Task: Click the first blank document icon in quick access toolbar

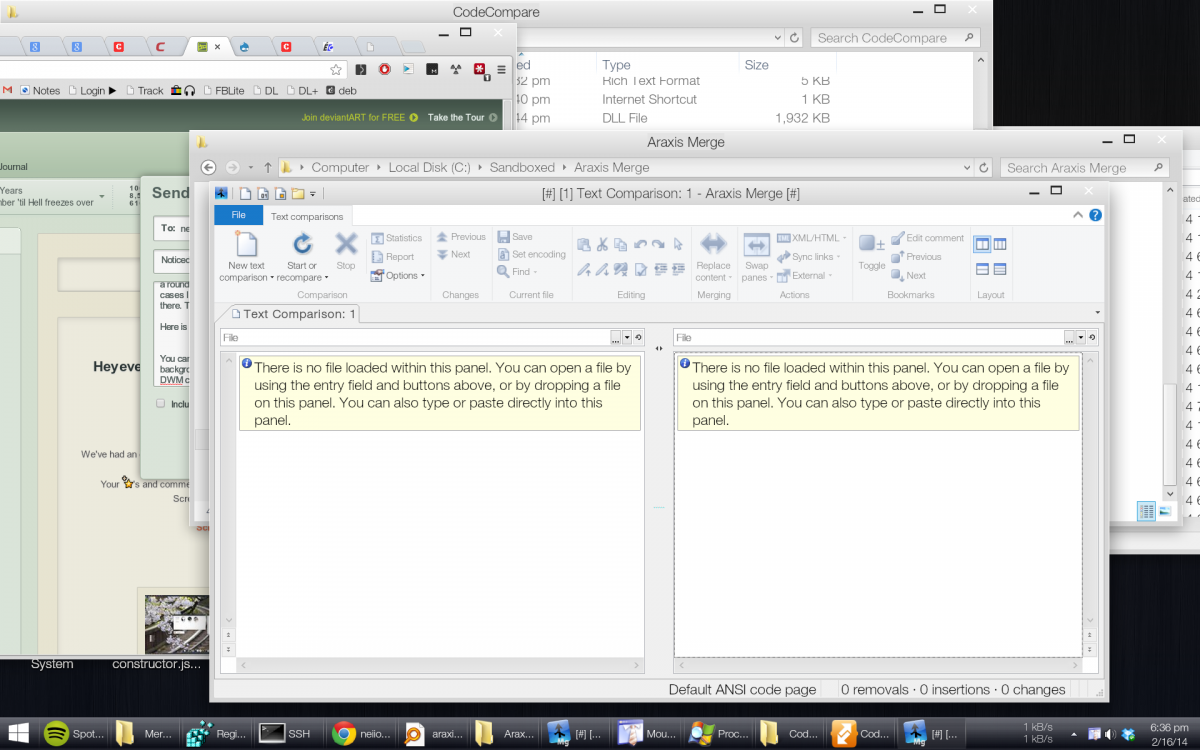Action: 245,193
